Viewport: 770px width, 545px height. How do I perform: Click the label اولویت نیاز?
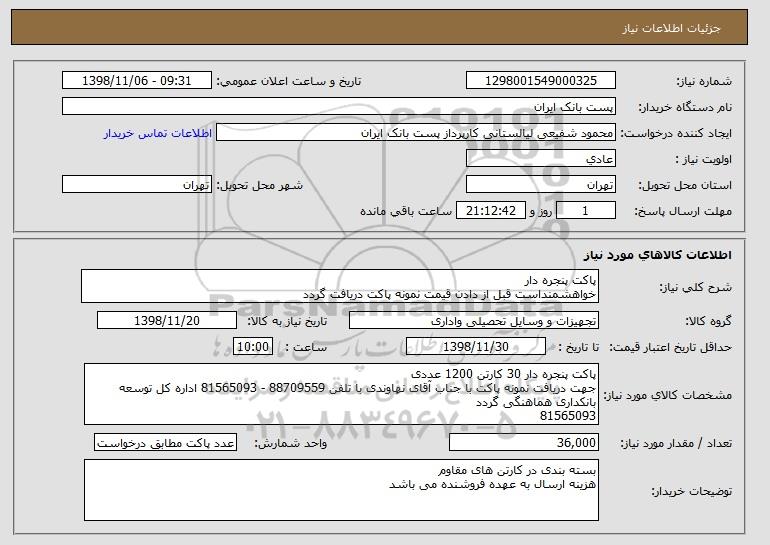[x=704, y=160]
